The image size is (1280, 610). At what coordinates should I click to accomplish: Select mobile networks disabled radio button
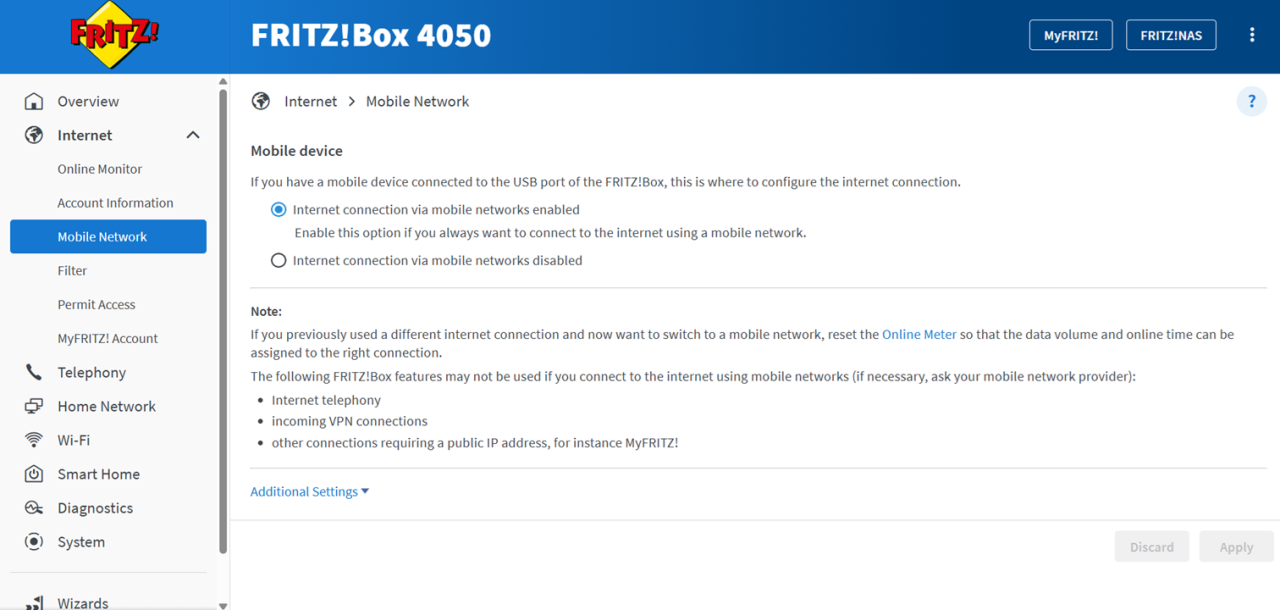coord(279,260)
